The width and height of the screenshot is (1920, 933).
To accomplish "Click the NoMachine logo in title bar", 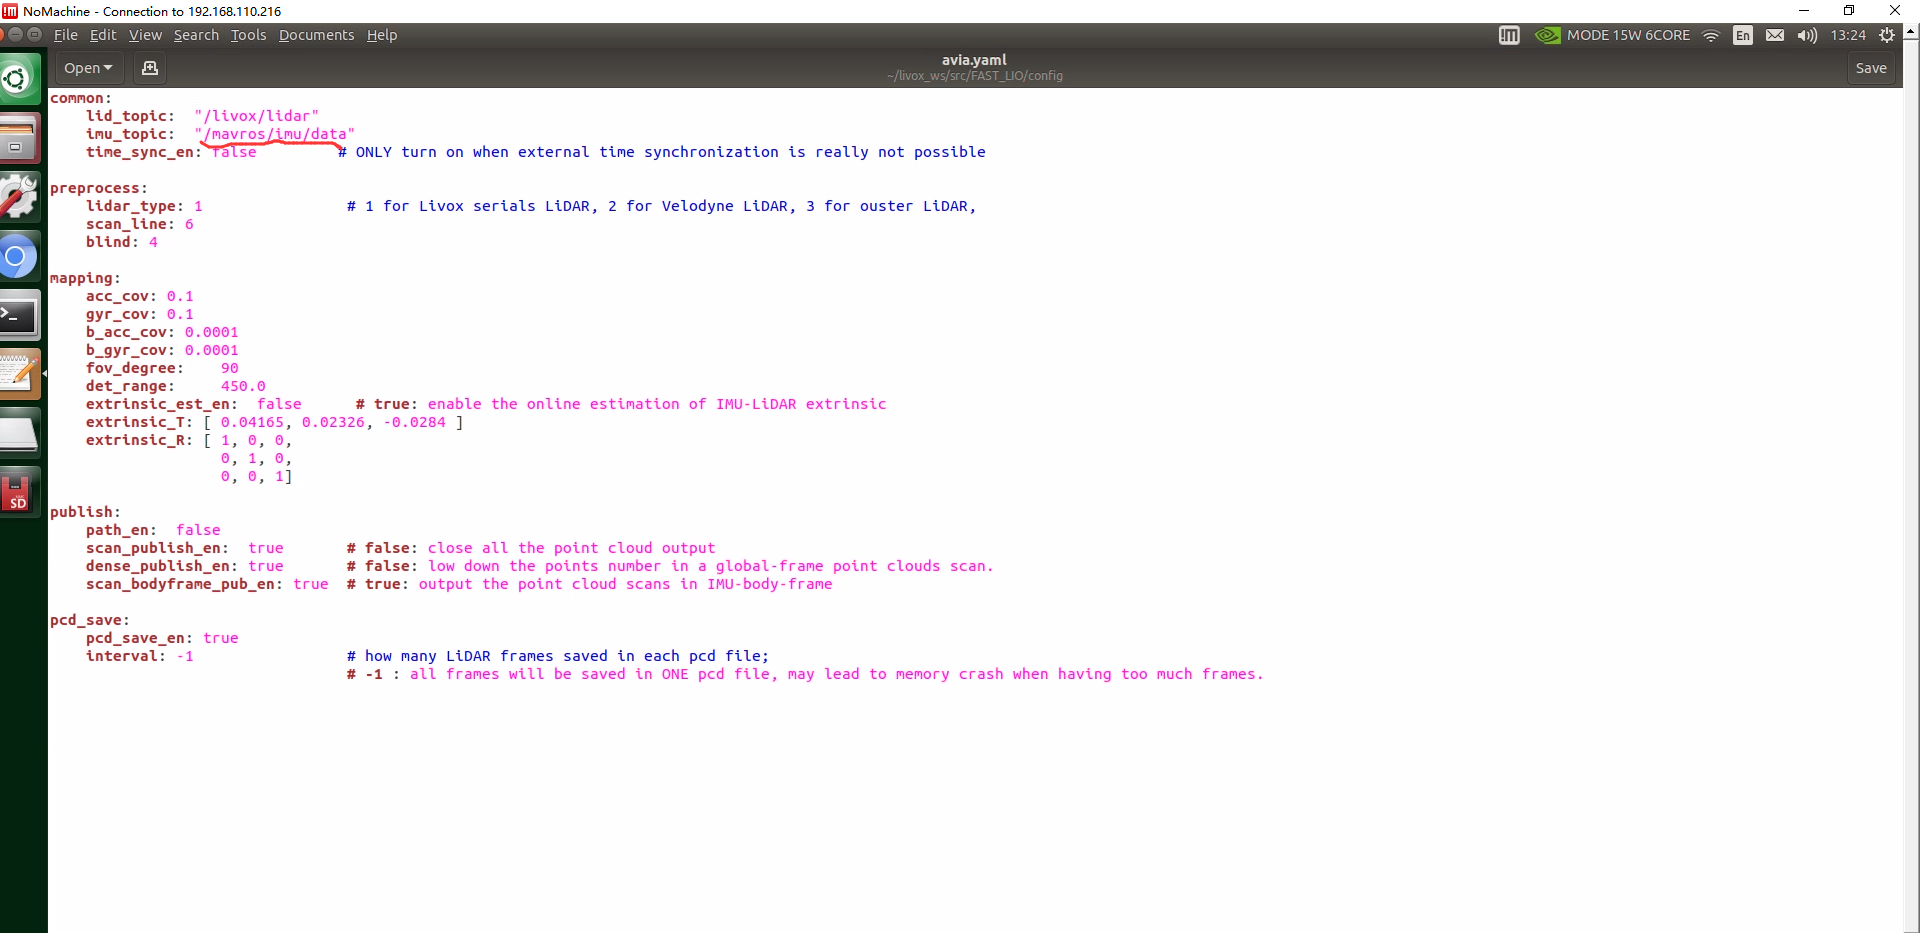I will pos(10,11).
